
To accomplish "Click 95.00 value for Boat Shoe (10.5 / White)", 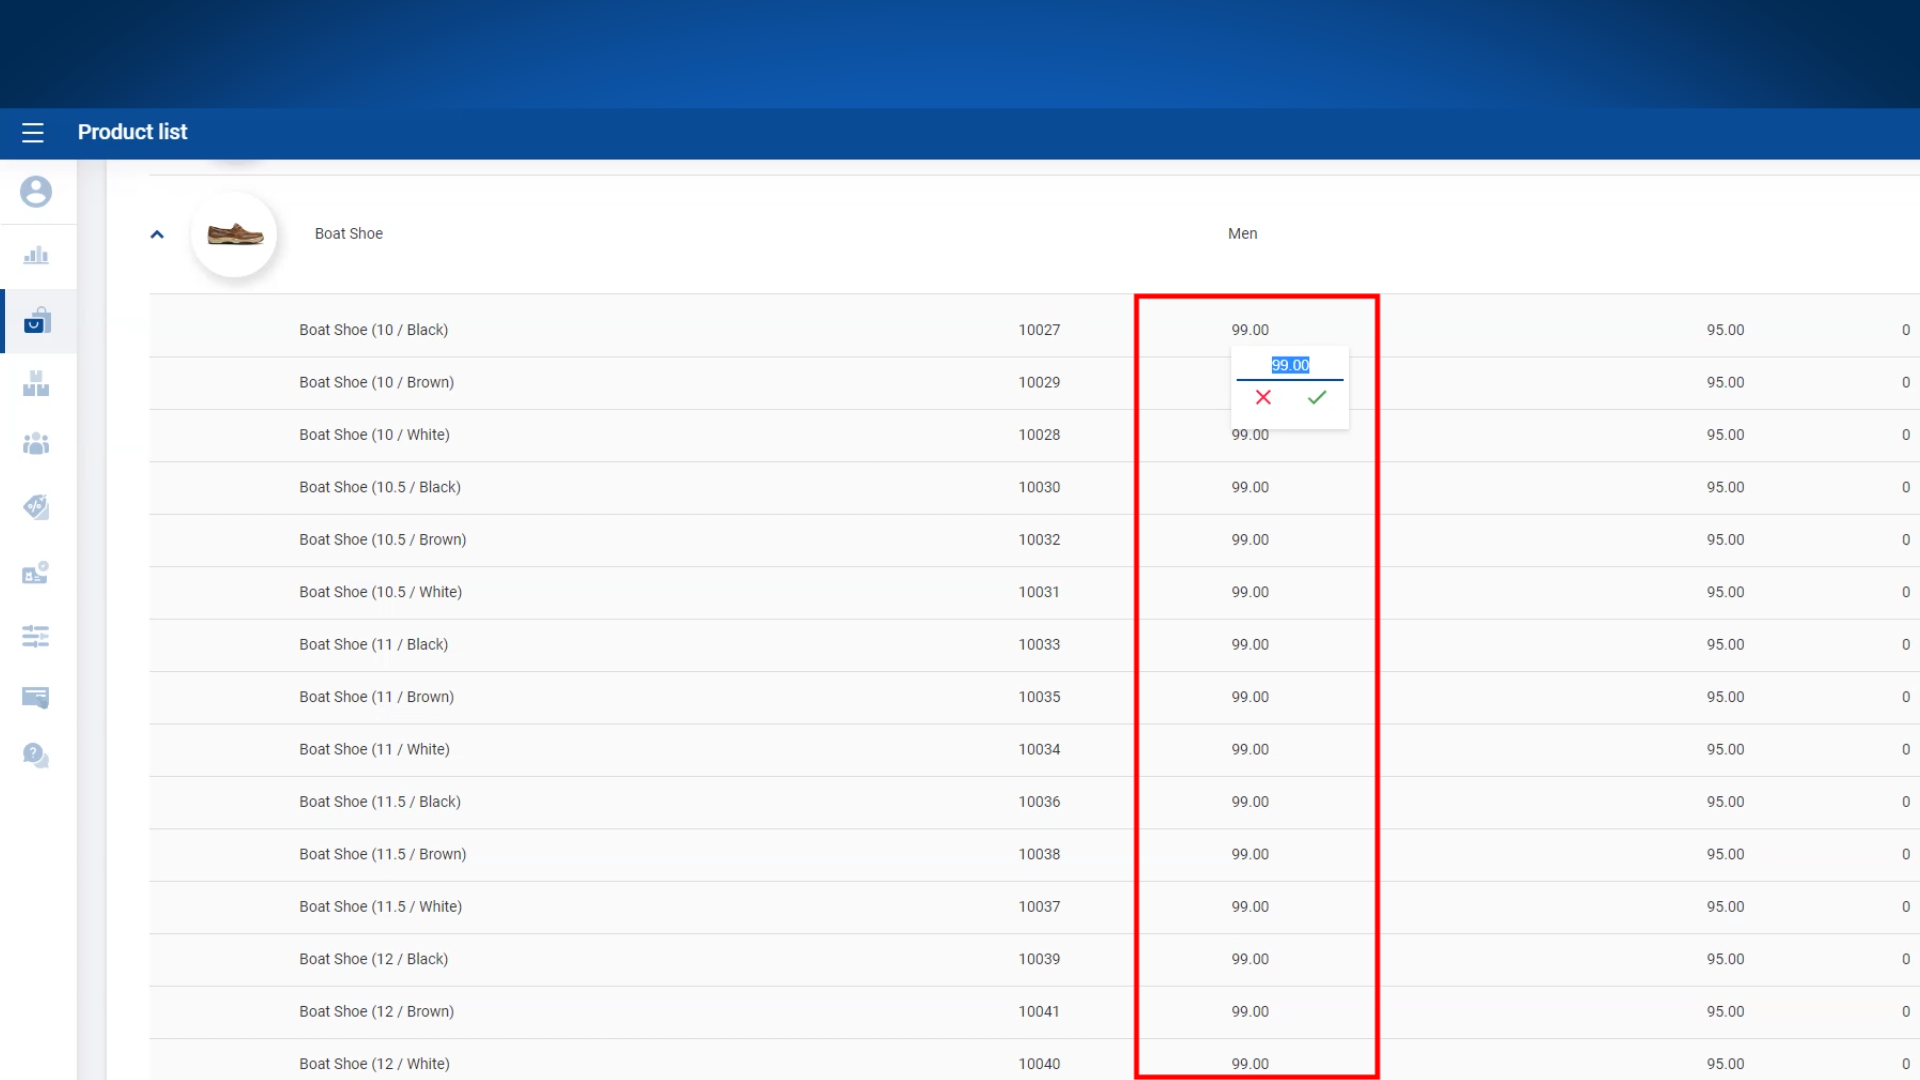I will [1724, 592].
